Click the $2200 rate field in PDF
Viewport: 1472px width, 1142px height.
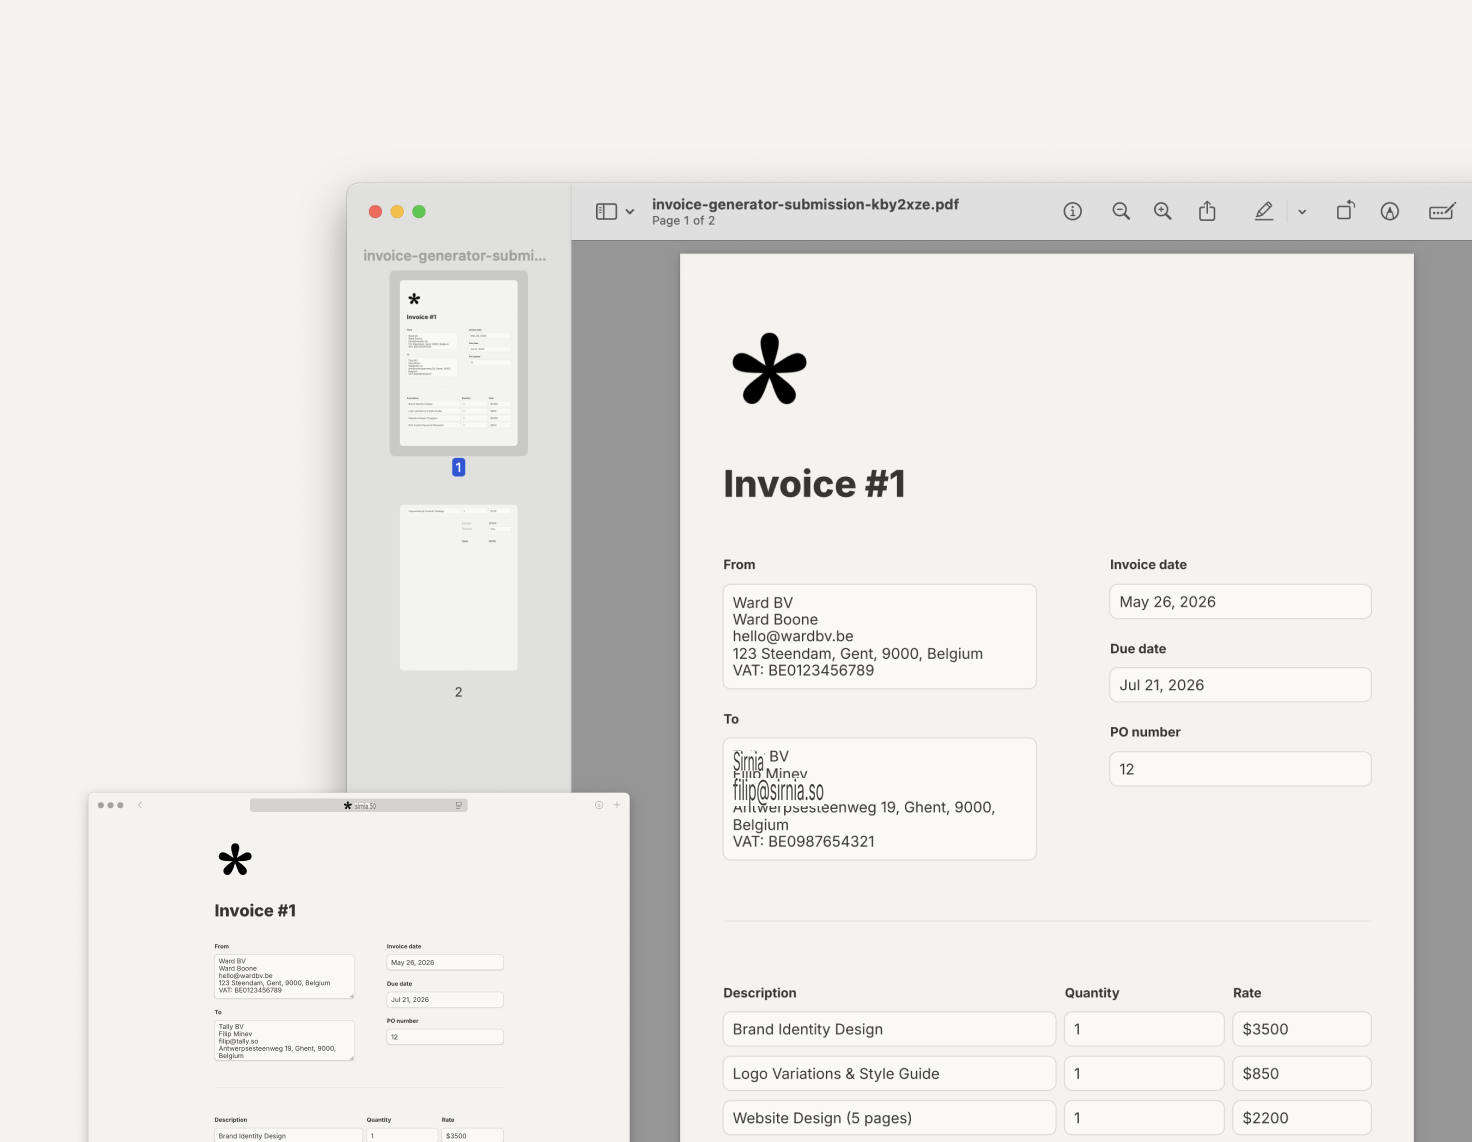coord(1301,1118)
